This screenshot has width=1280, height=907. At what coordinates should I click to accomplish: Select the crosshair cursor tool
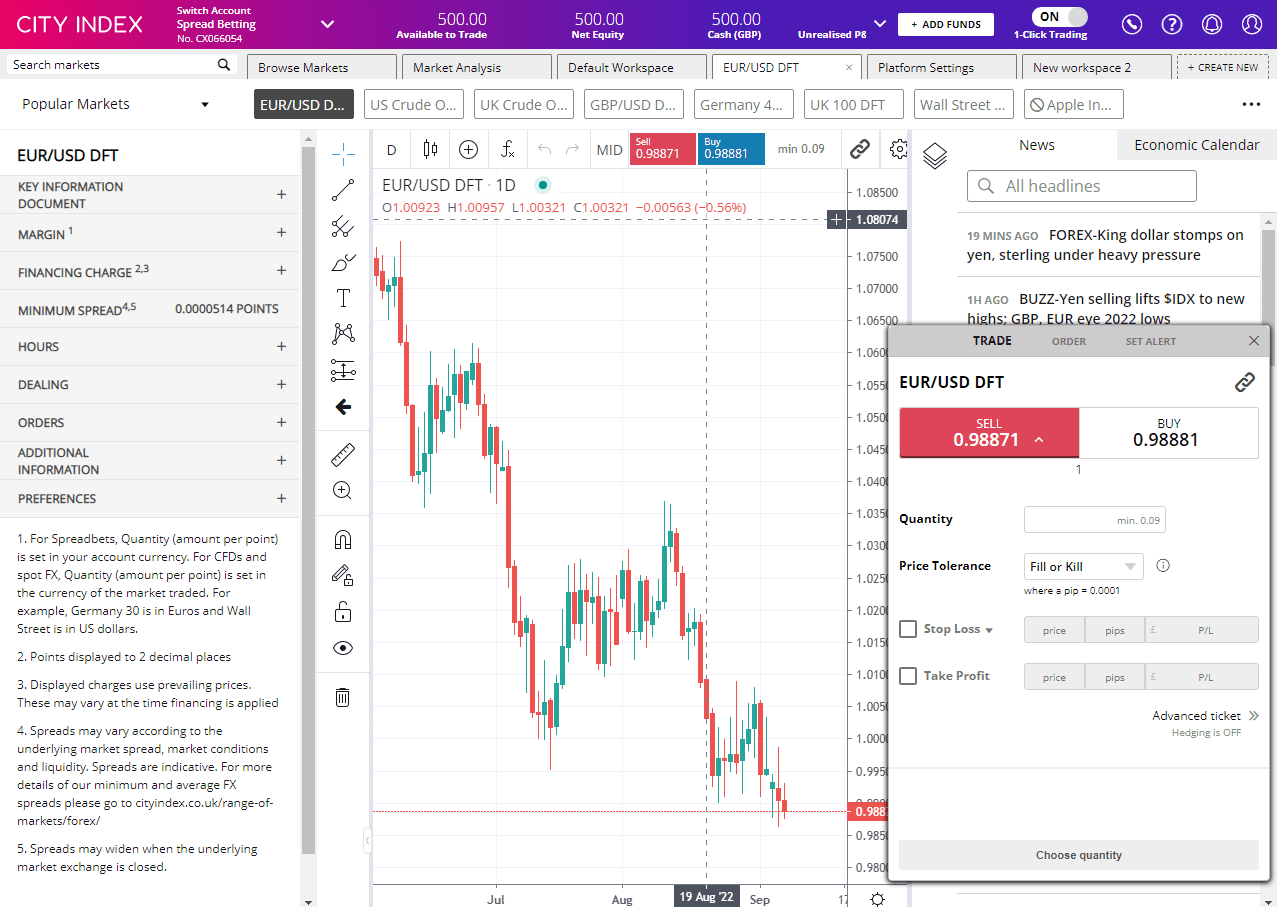[x=343, y=153]
